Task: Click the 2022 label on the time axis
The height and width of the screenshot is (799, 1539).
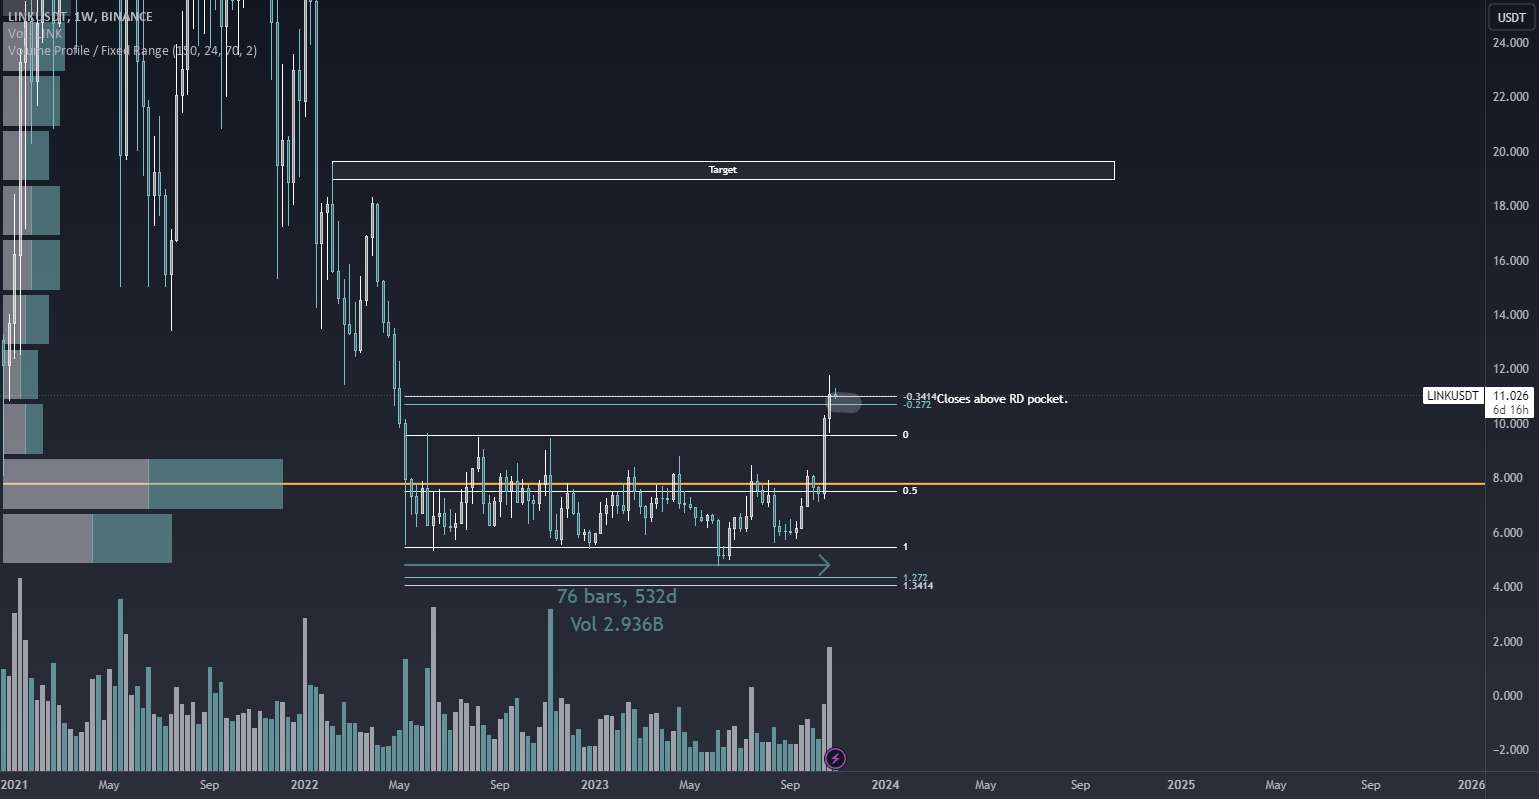Action: point(304,785)
